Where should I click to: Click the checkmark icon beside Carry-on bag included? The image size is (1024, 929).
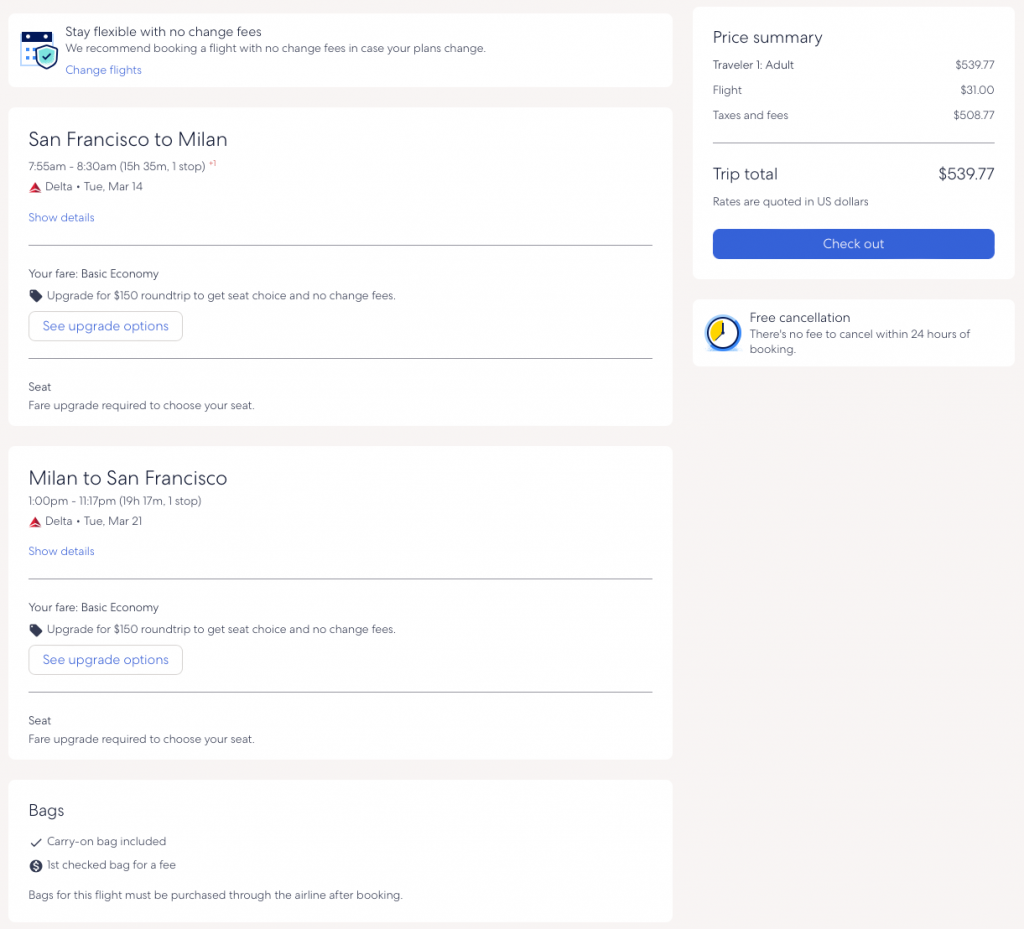tap(36, 842)
